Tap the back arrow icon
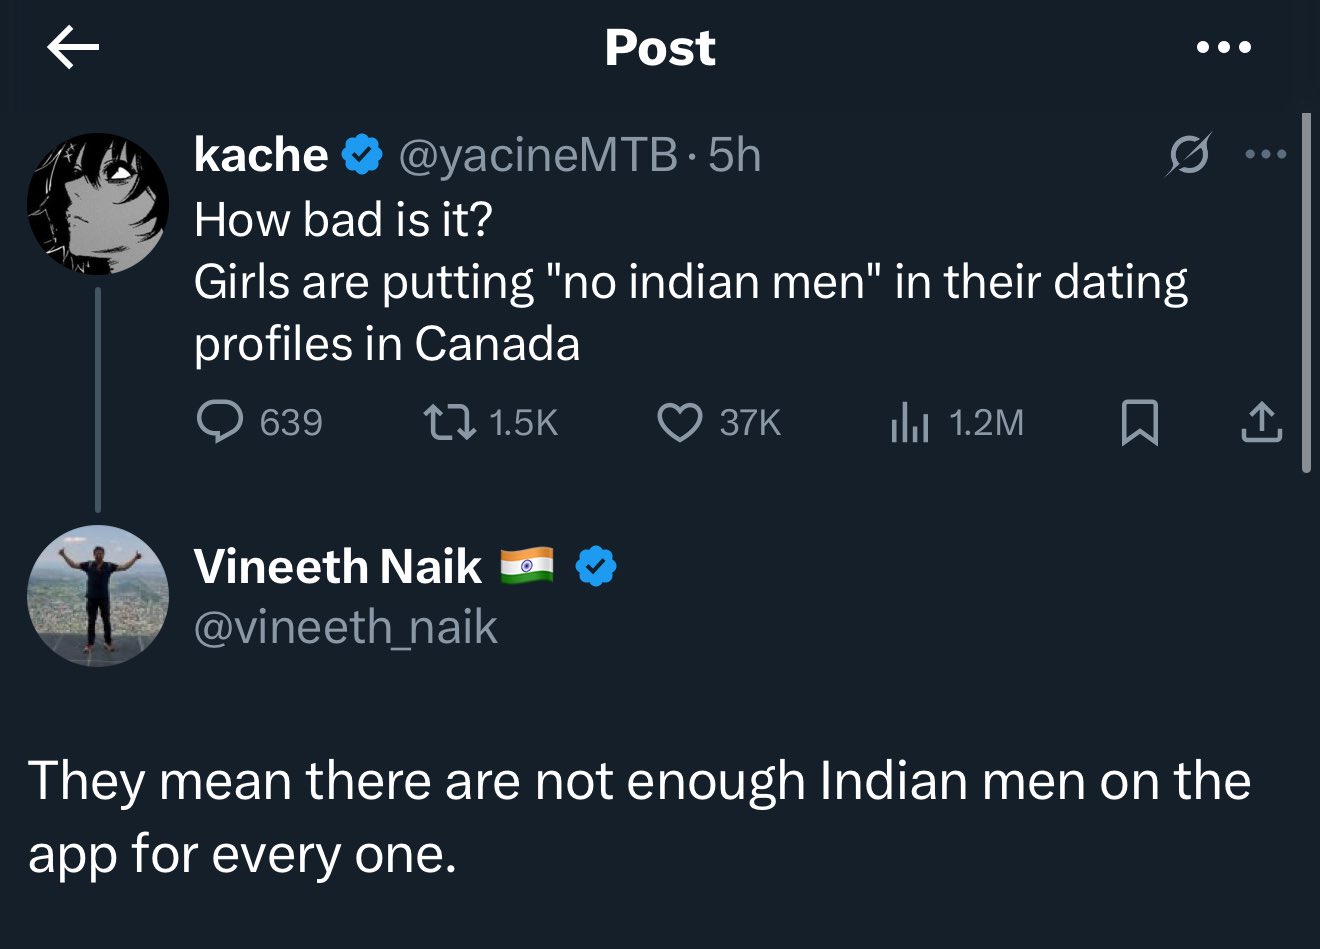The height and width of the screenshot is (949, 1320). click(73, 48)
